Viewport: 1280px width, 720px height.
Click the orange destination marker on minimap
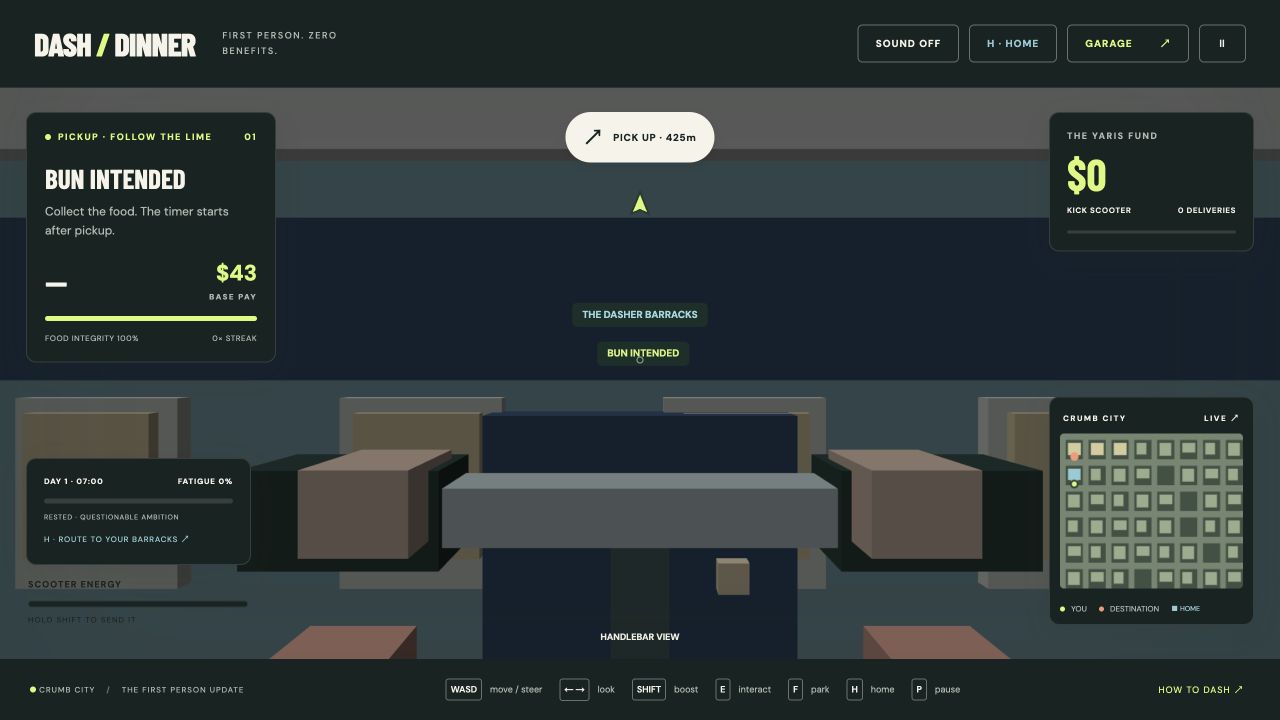1074,456
